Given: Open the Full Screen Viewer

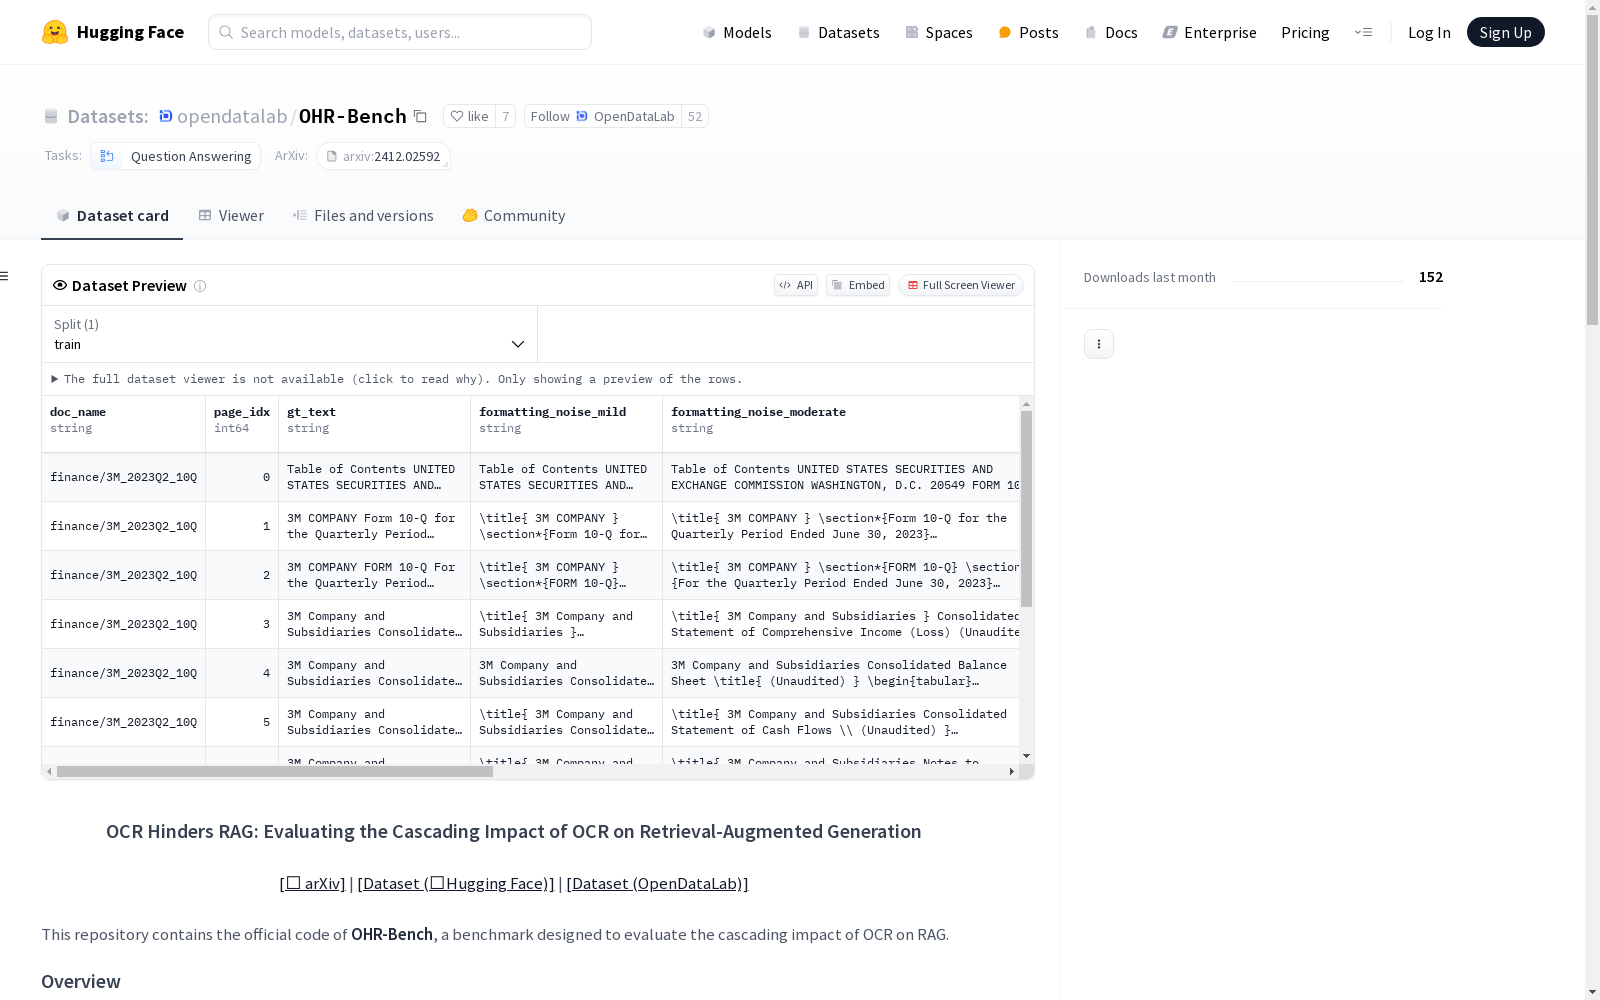Looking at the screenshot, I should tap(961, 285).
